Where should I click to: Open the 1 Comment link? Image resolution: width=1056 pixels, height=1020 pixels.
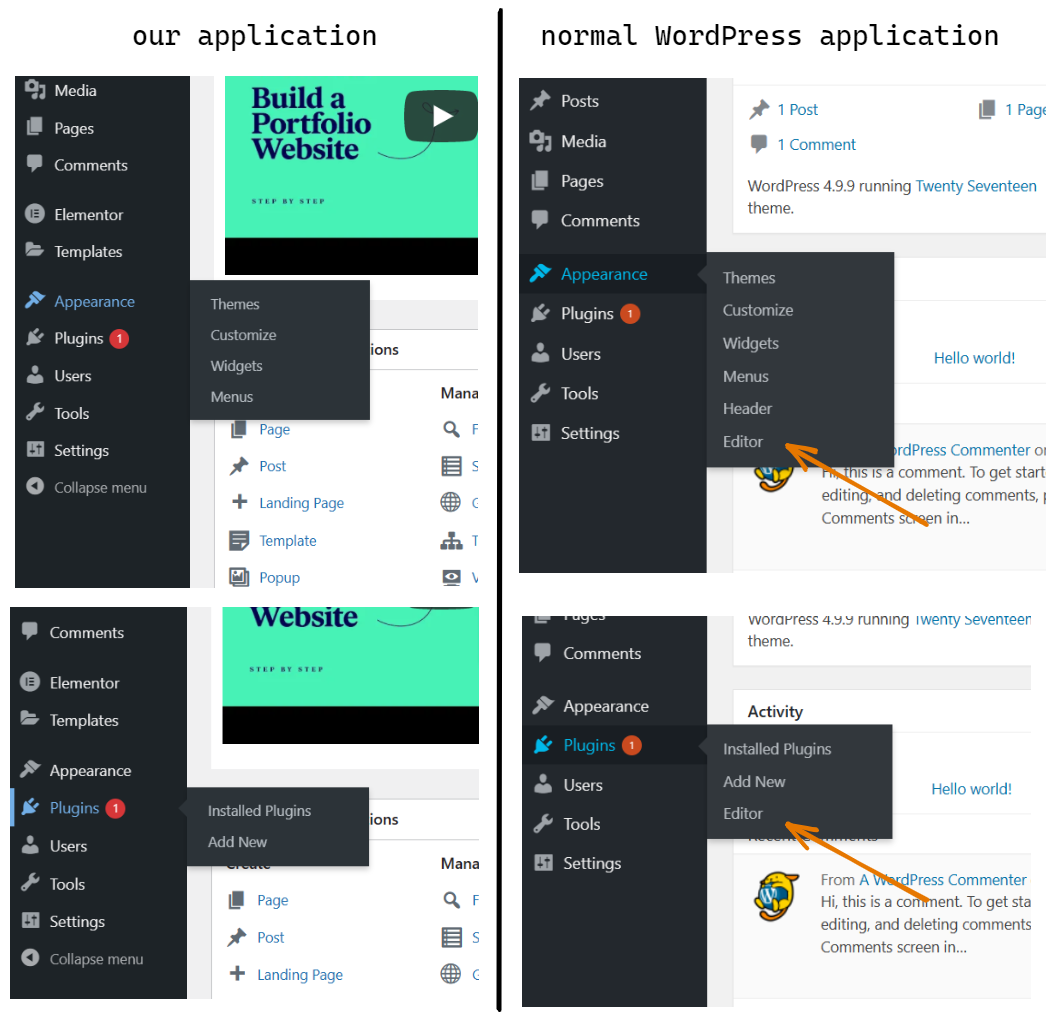[x=816, y=144]
